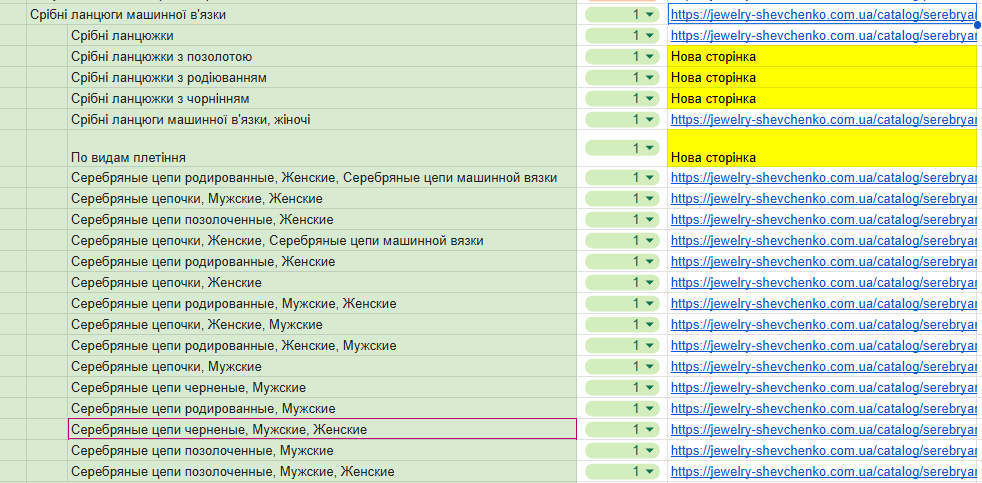Viewport: 982px width, 483px height.
Task: Select cell 'По видам плетіння'
Action: (x=323, y=148)
